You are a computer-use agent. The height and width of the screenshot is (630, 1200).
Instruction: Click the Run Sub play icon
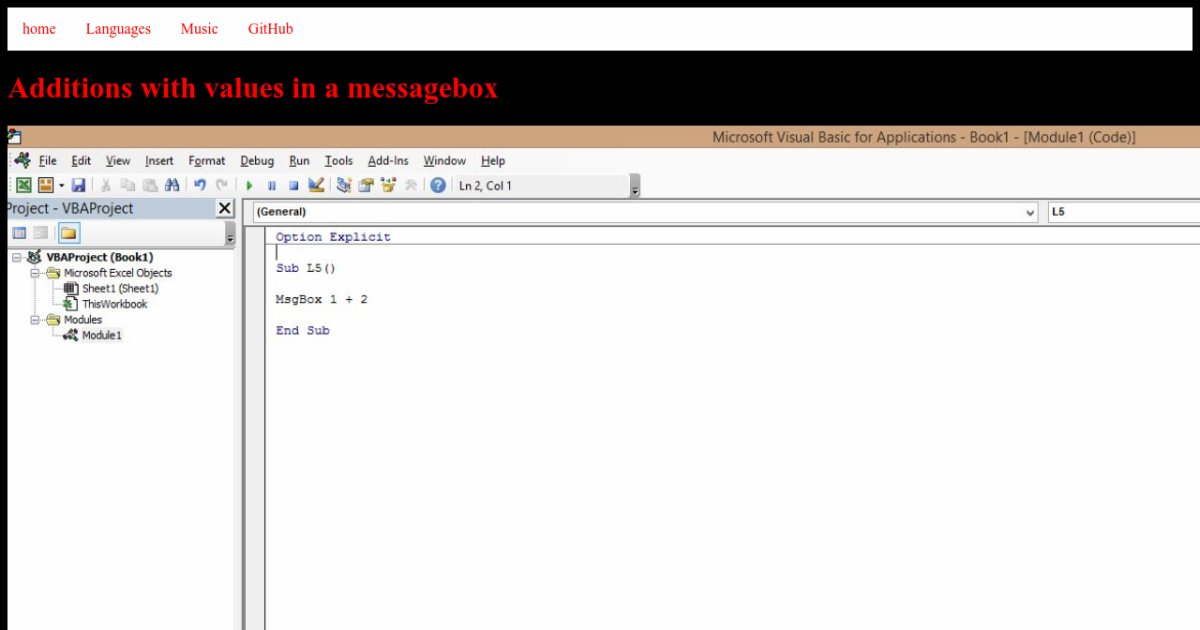click(249, 185)
